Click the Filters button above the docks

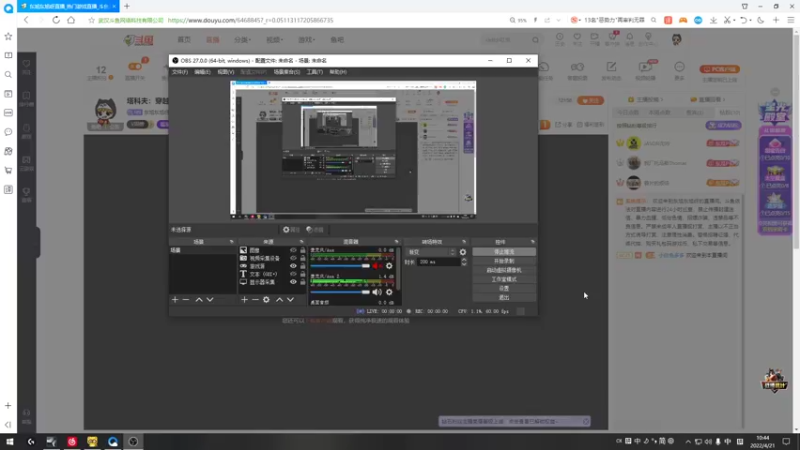(x=315, y=230)
